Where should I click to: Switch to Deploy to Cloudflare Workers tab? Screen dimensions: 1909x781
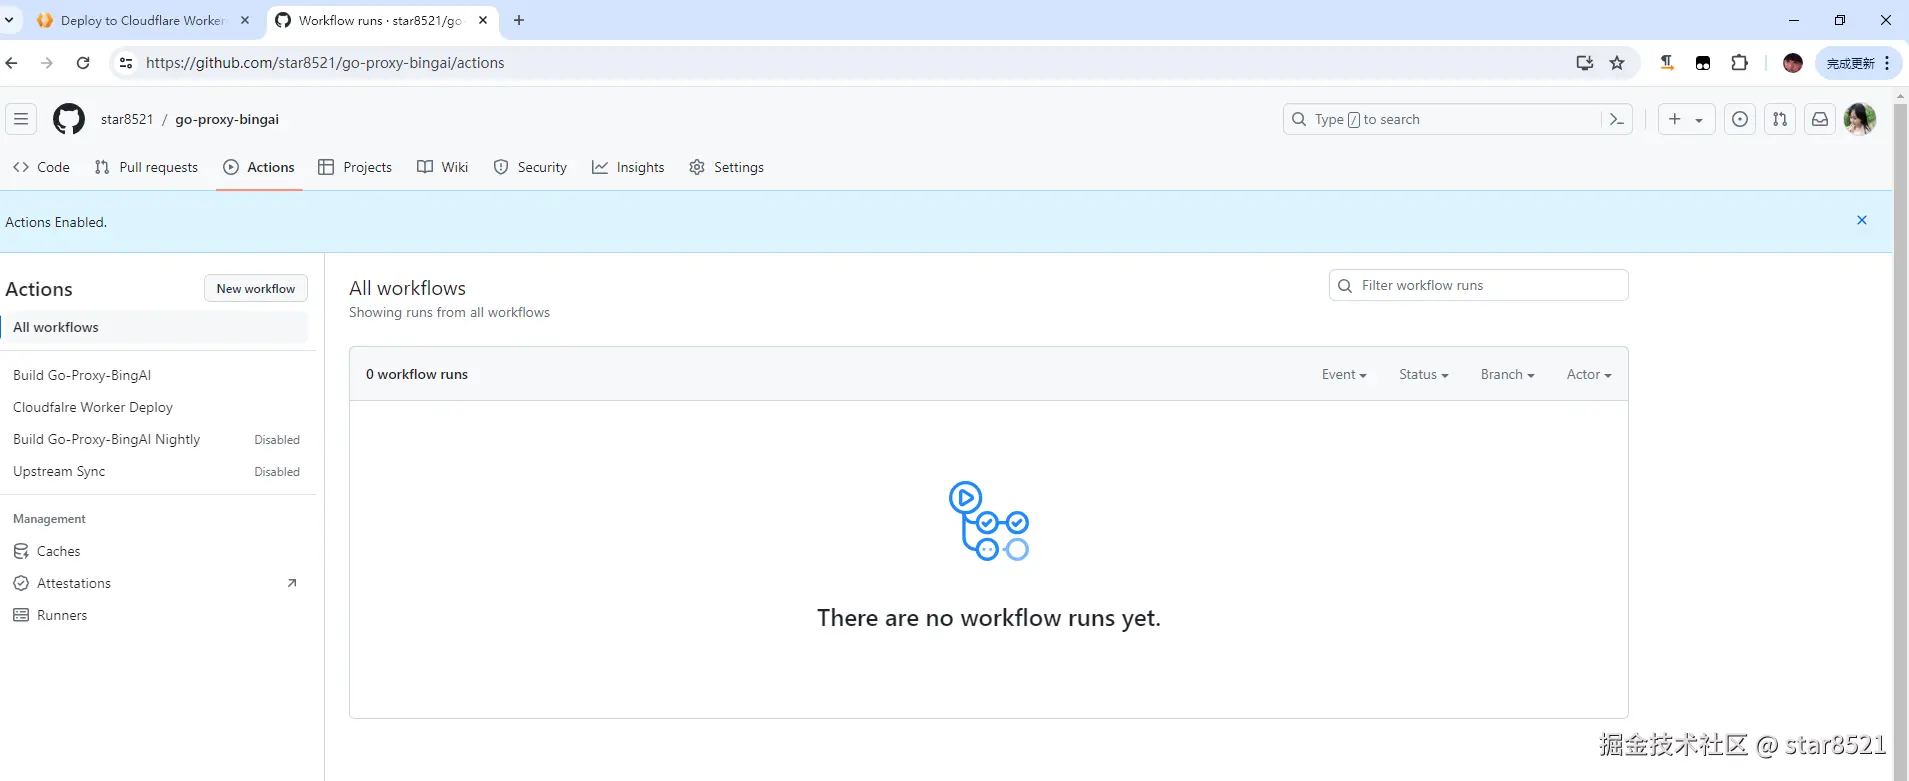point(142,20)
